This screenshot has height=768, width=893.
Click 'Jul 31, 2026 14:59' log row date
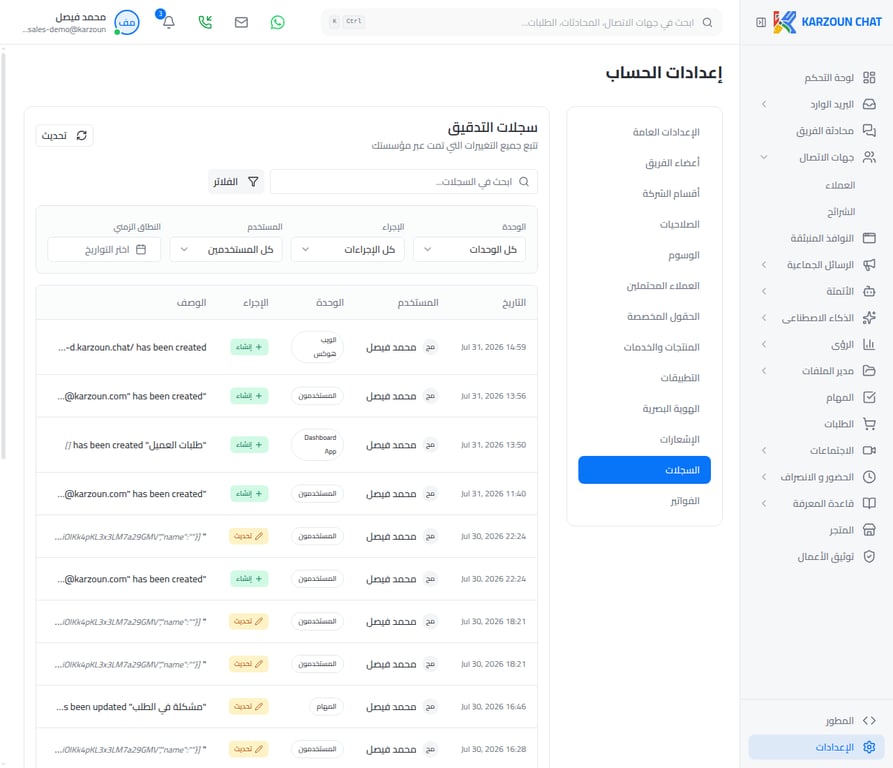493,347
